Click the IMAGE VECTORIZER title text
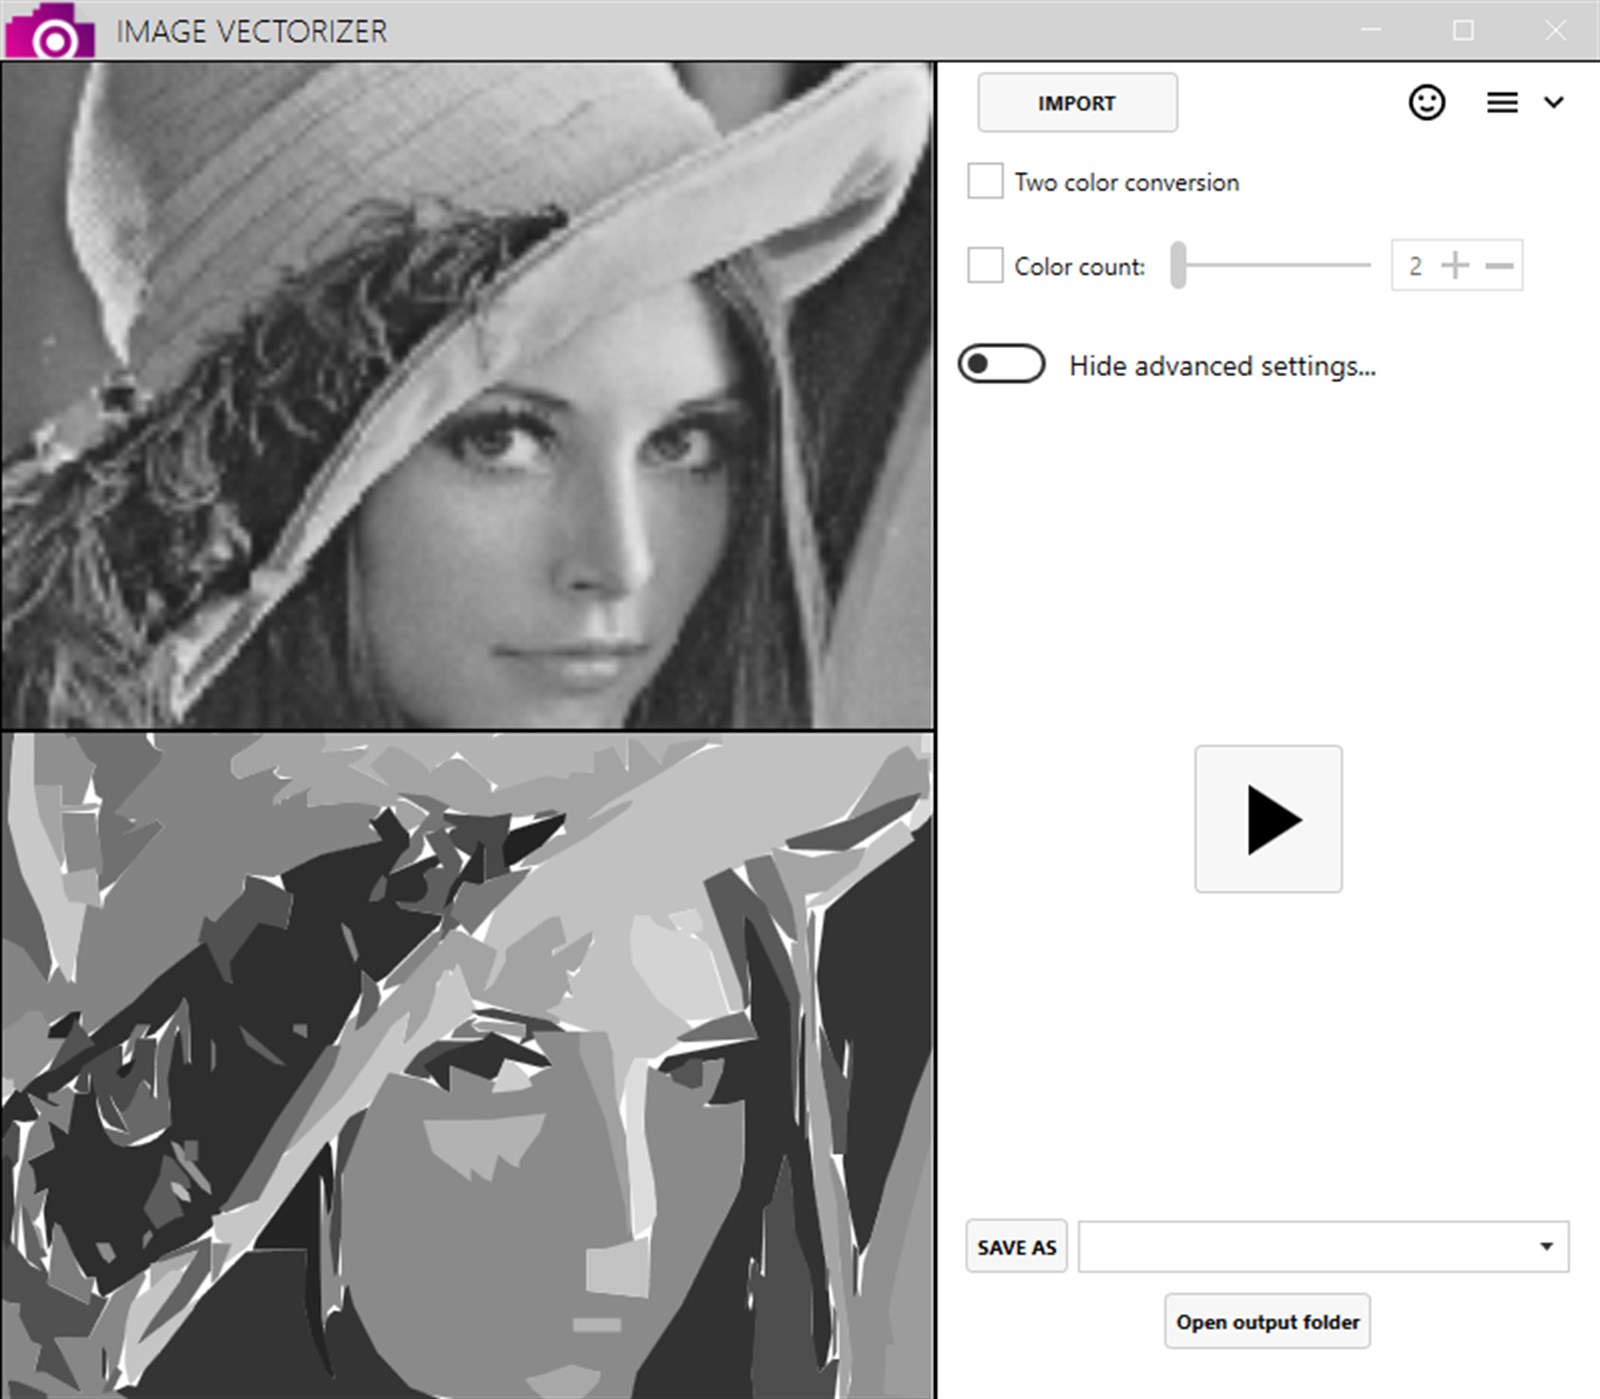The height and width of the screenshot is (1399, 1600). click(x=251, y=31)
